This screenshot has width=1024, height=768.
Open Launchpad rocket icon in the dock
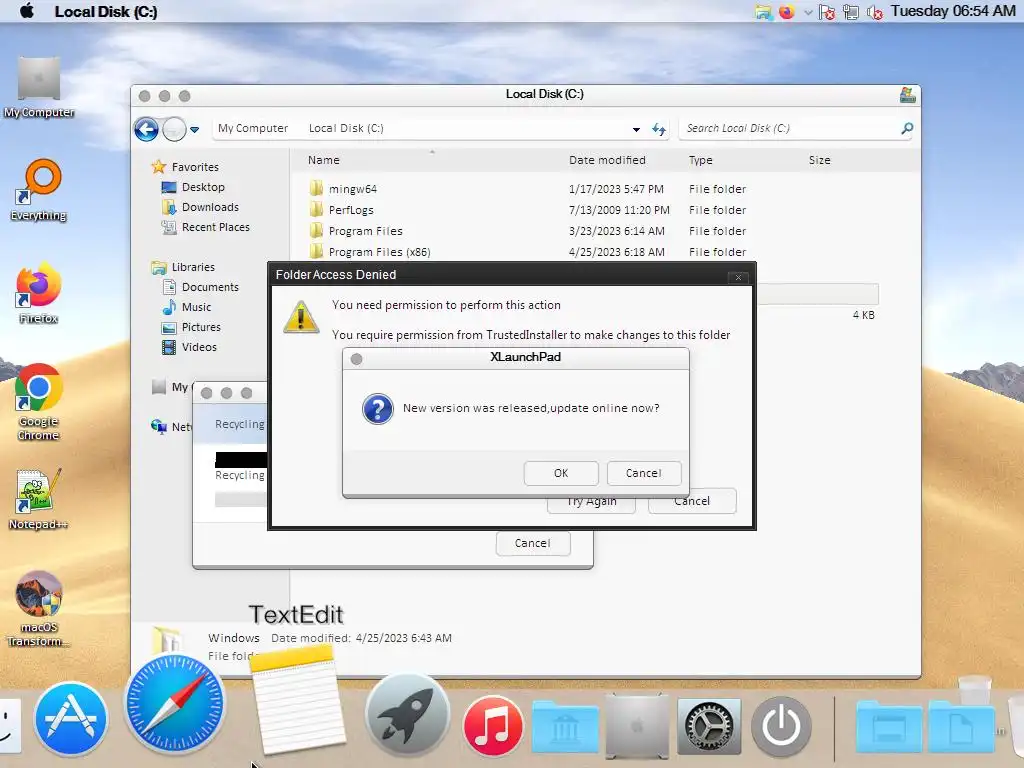(407, 716)
